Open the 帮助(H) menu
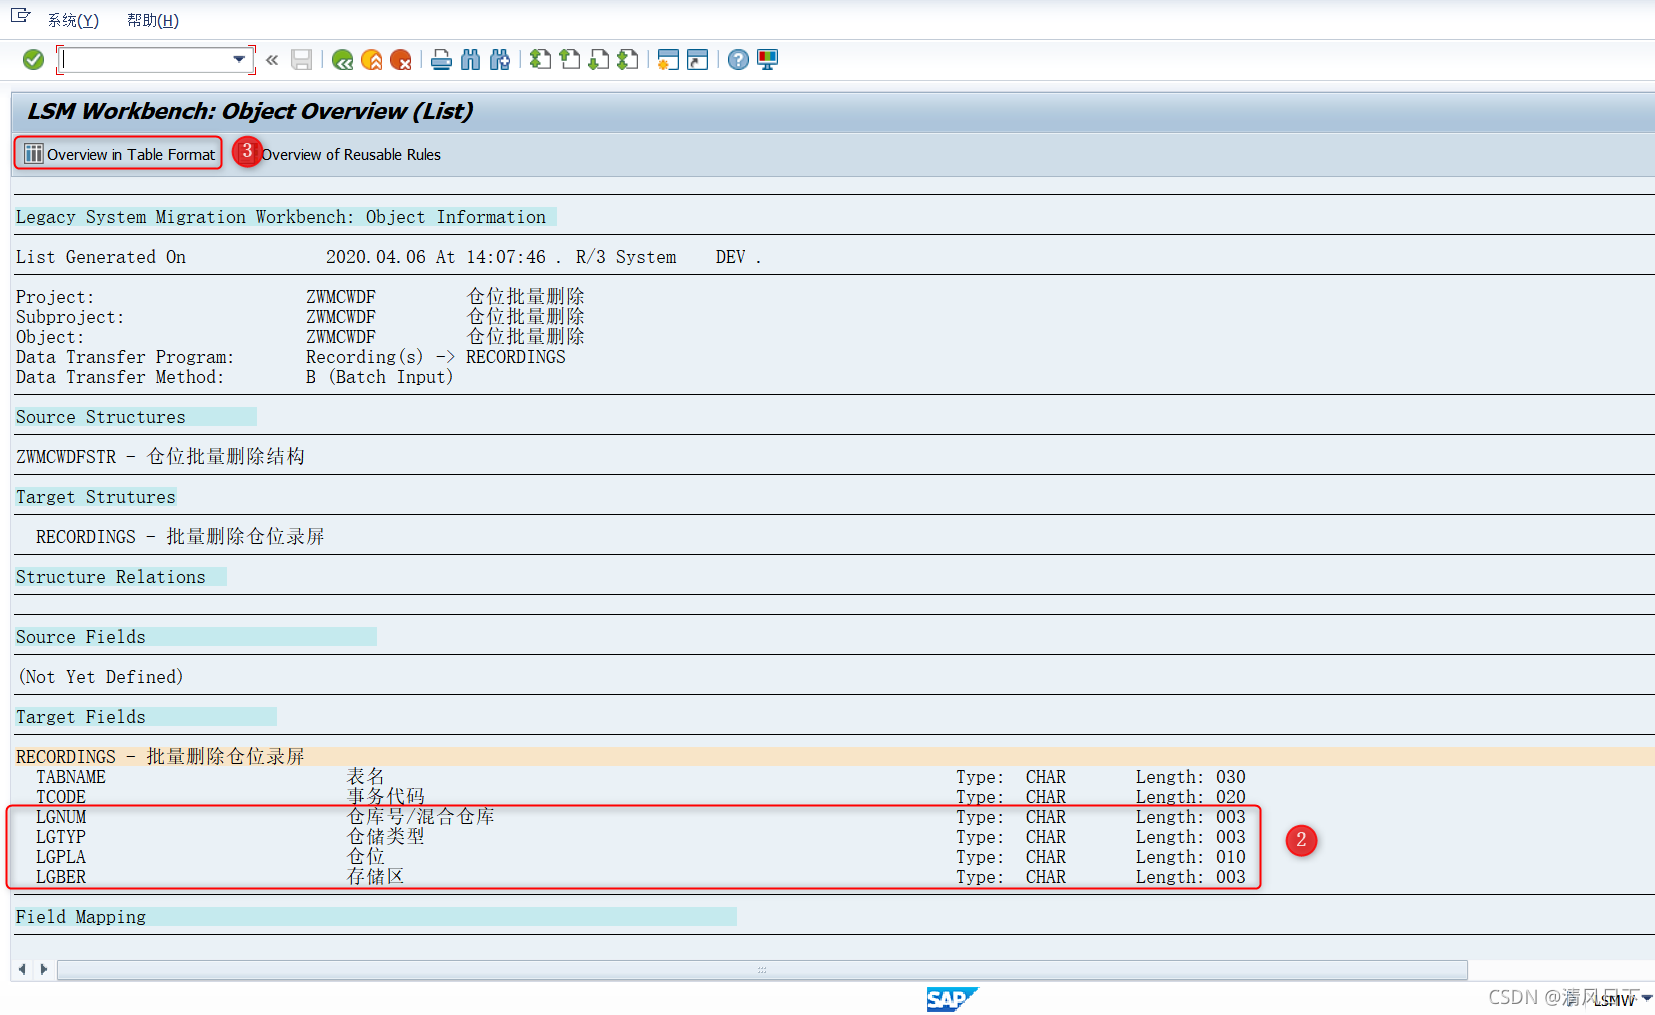Viewport: 1655px width, 1015px height. tap(153, 20)
